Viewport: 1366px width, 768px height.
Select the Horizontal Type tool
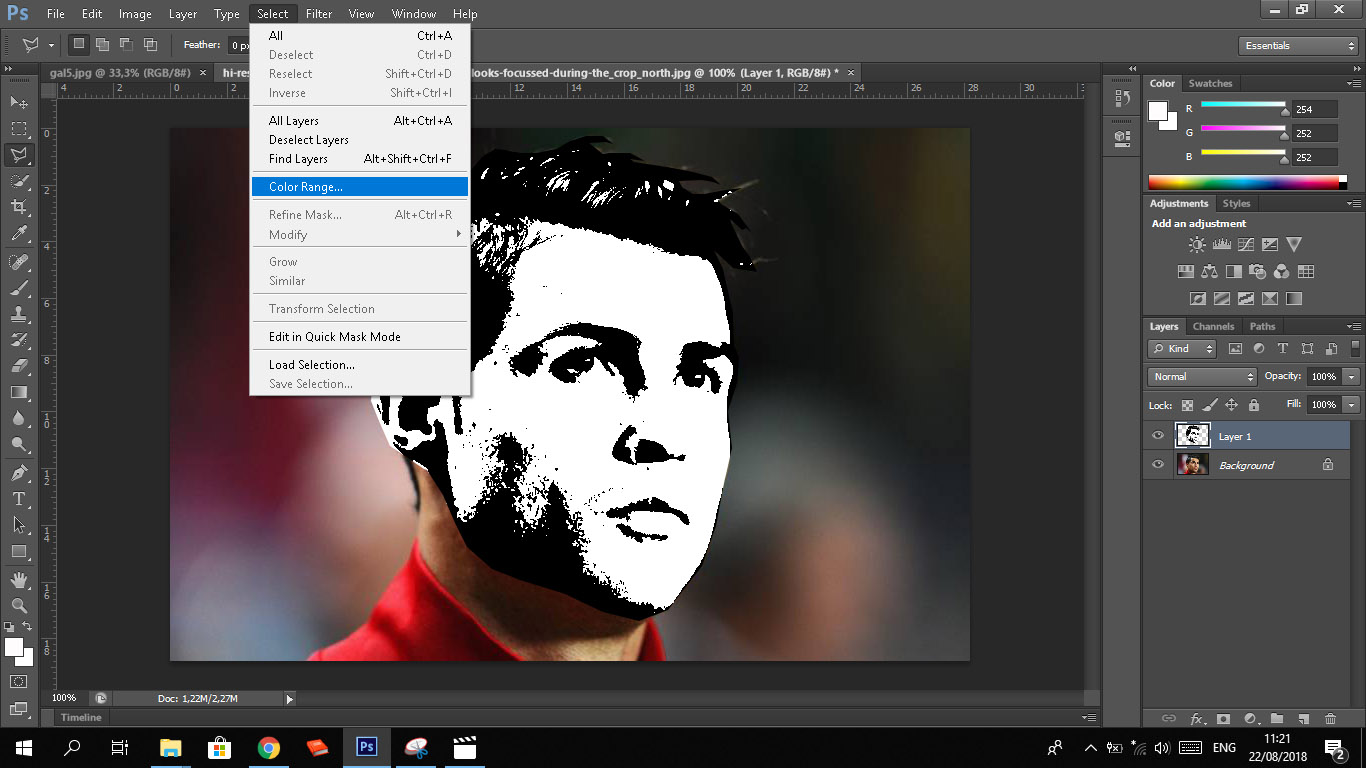point(19,498)
